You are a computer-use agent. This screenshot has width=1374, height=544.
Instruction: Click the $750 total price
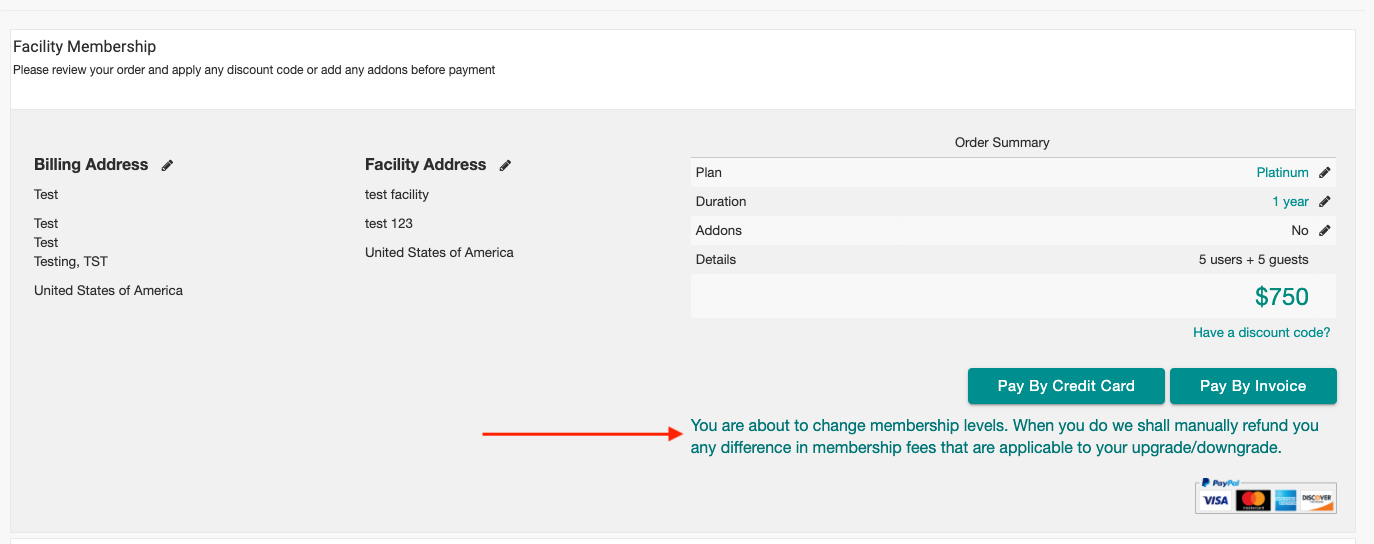pyautogui.click(x=1281, y=297)
